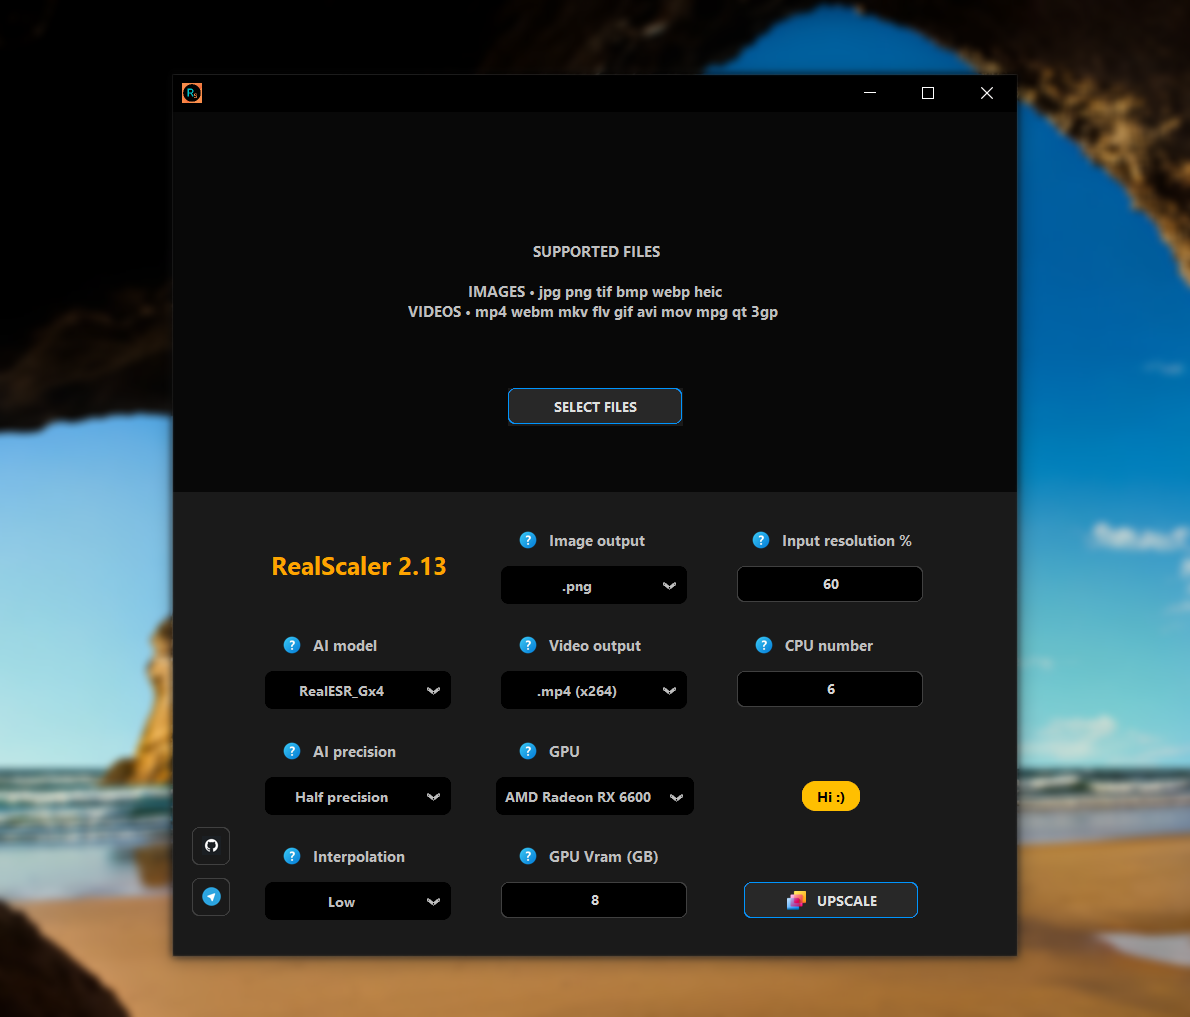
Task: Click the help icon beside GPU Vram
Action: point(527,856)
